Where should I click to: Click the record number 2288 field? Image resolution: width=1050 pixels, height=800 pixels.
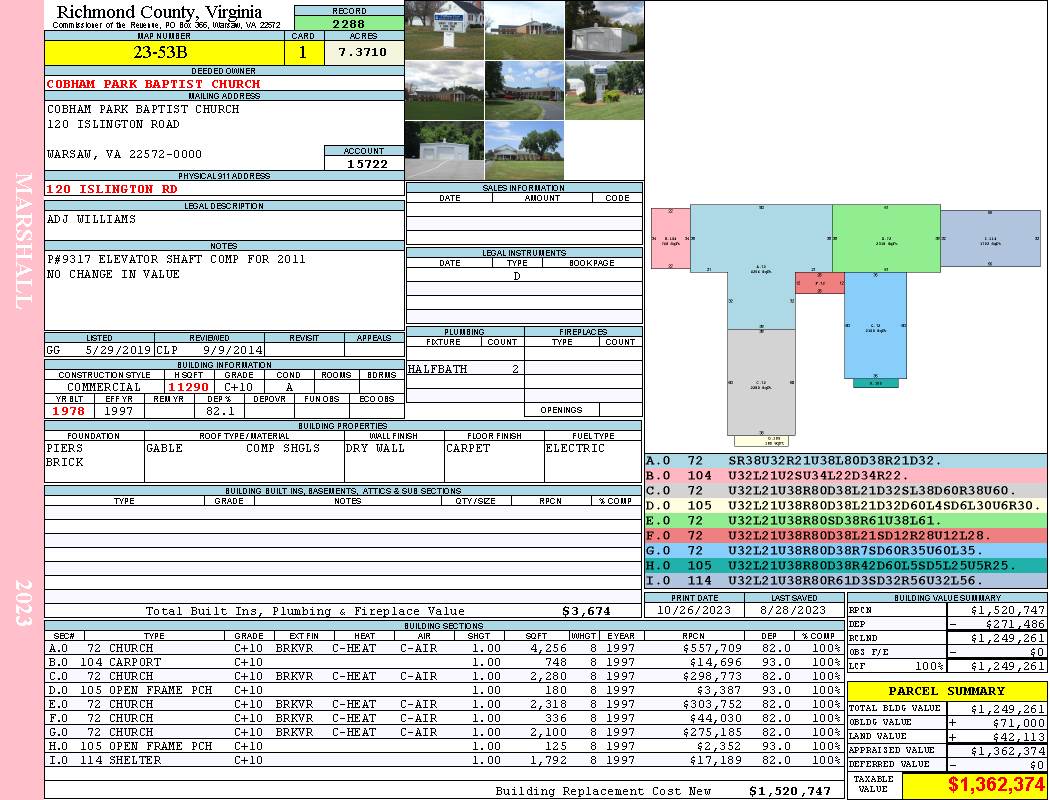point(349,23)
